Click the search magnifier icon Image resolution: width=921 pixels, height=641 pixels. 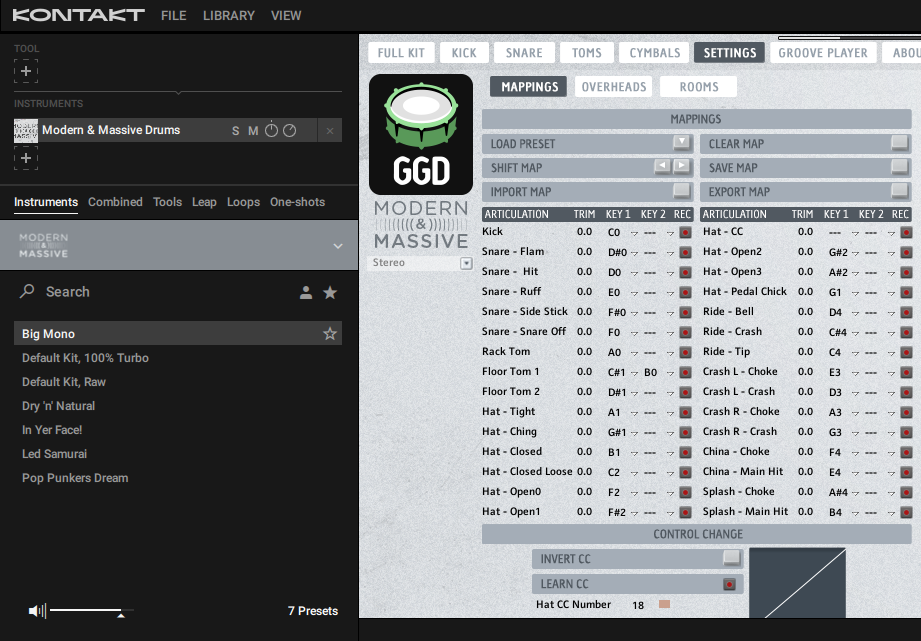coord(27,291)
